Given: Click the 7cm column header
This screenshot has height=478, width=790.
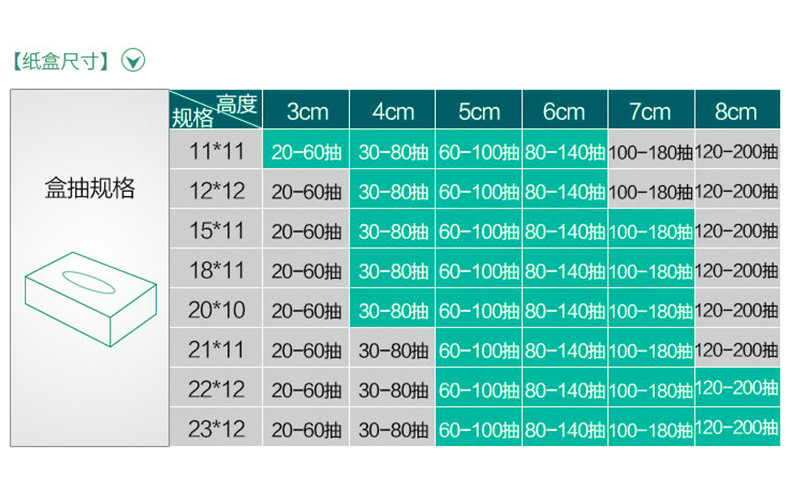Looking at the screenshot, I should [x=650, y=109].
